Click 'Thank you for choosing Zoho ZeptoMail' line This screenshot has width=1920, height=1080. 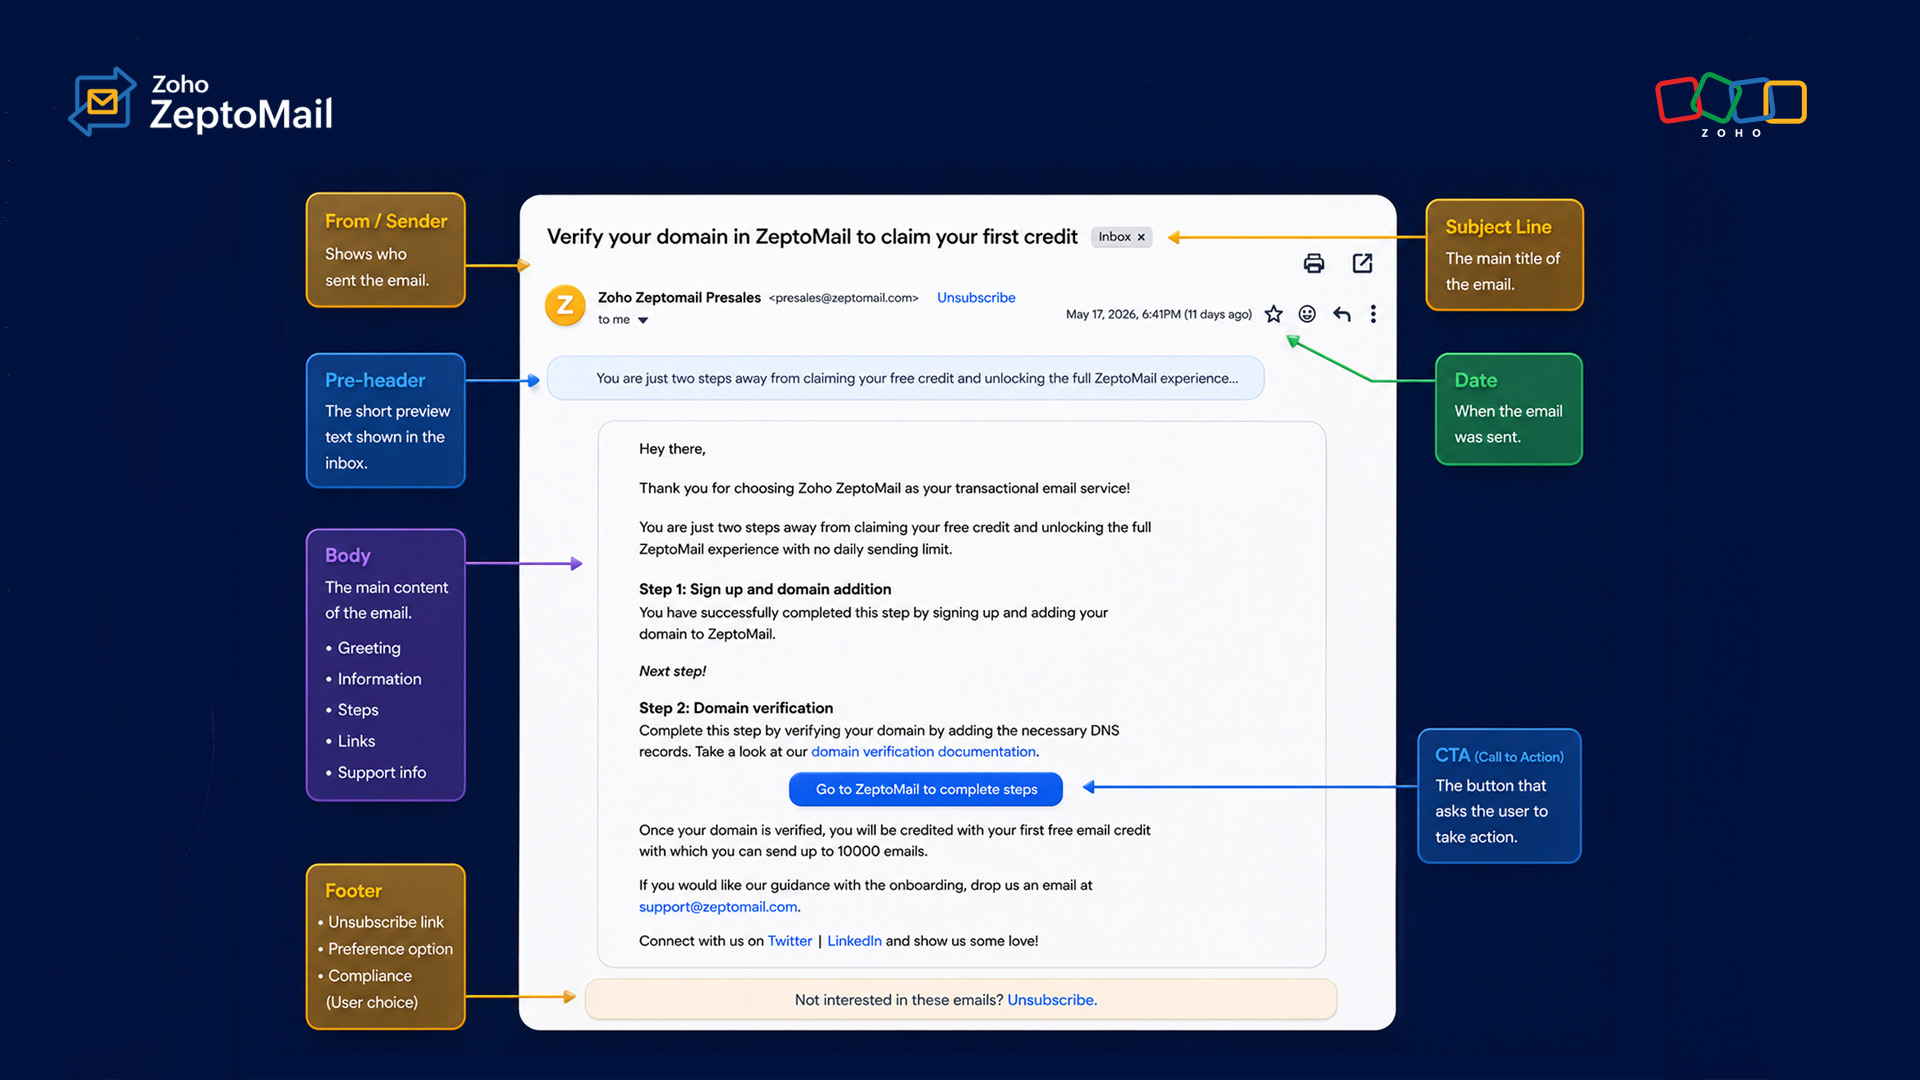point(884,488)
